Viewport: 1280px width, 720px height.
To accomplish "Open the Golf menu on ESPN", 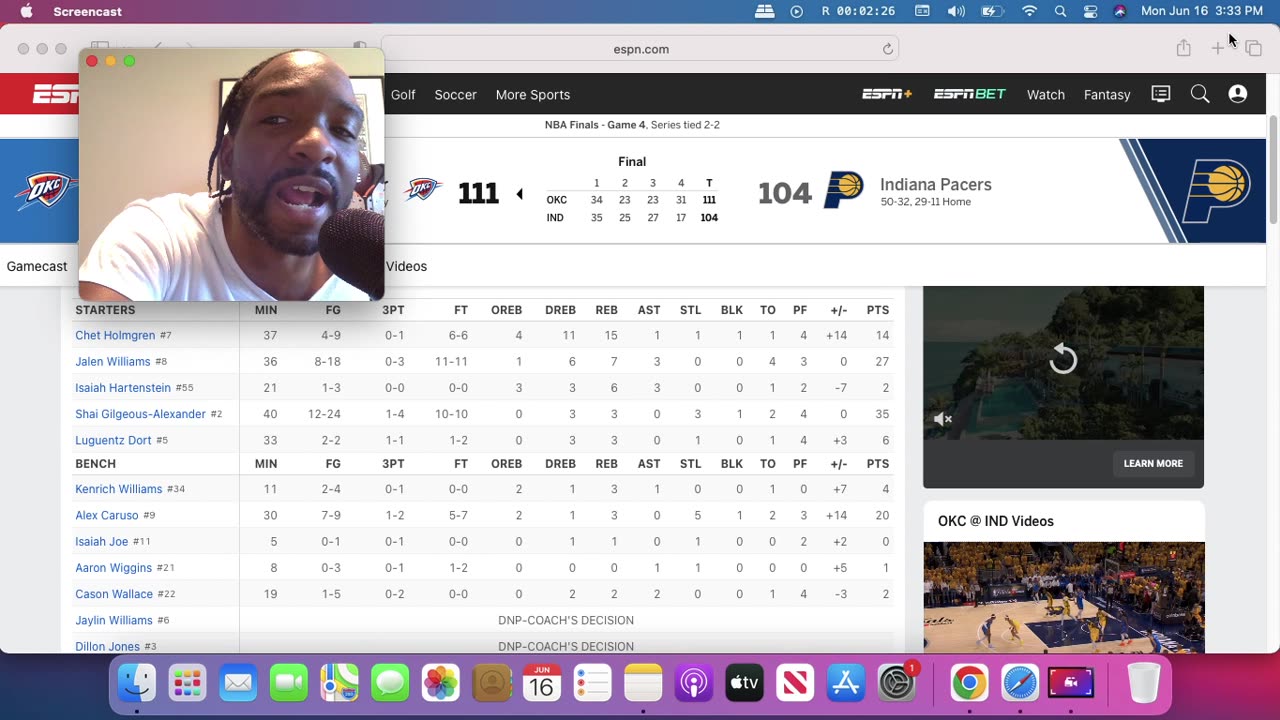I will 403,94.
